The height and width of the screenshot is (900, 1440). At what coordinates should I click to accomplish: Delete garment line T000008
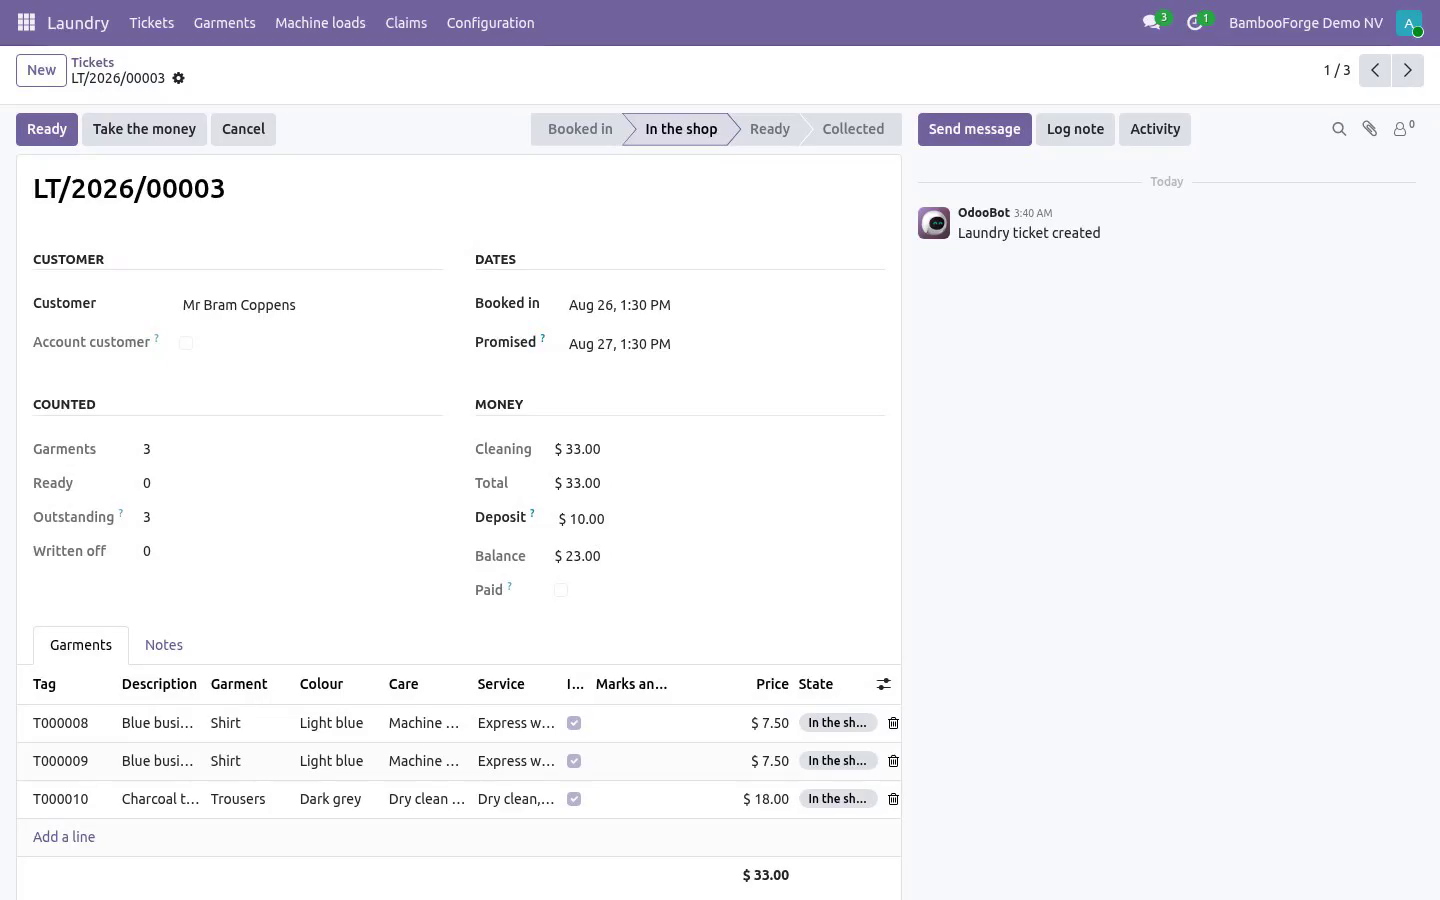click(x=894, y=723)
